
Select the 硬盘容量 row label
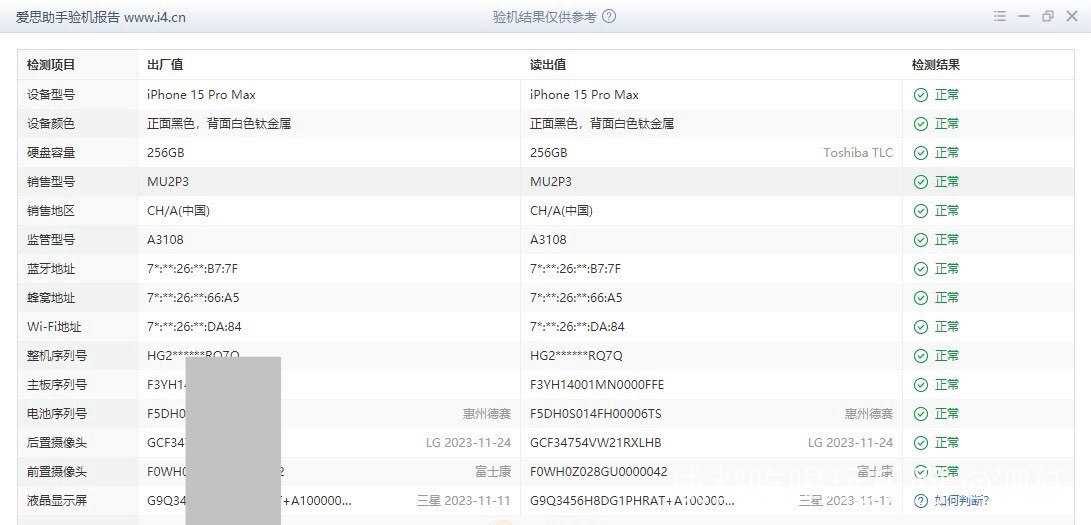click(x=51, y=153)
